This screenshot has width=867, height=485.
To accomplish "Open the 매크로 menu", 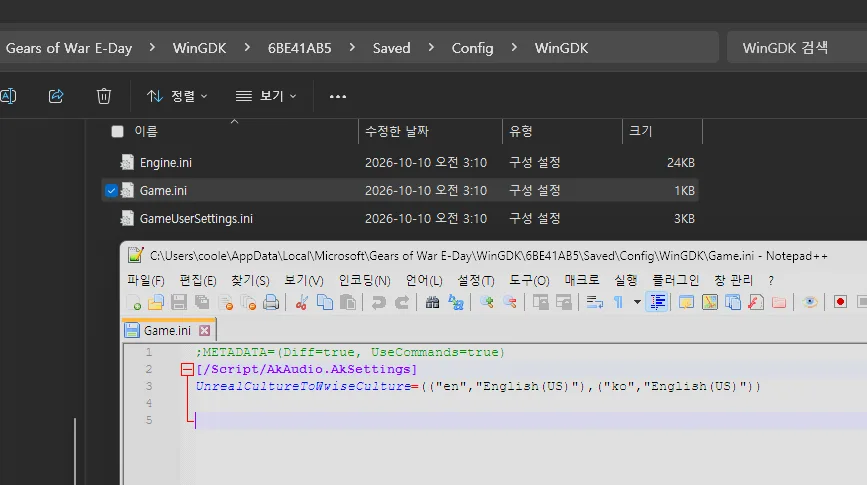I will 582,280.
